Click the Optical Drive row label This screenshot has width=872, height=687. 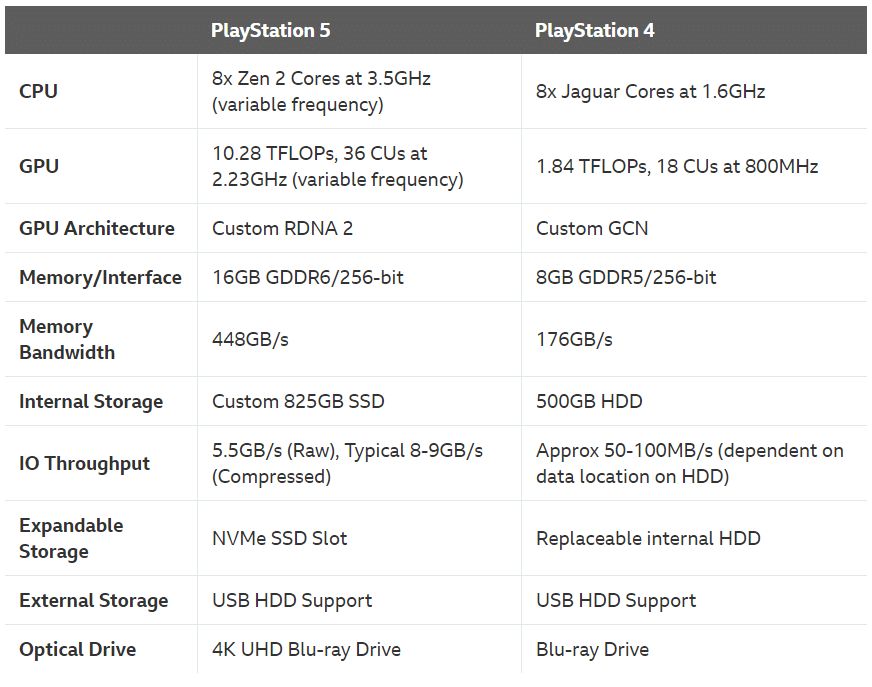click(77, 649)
